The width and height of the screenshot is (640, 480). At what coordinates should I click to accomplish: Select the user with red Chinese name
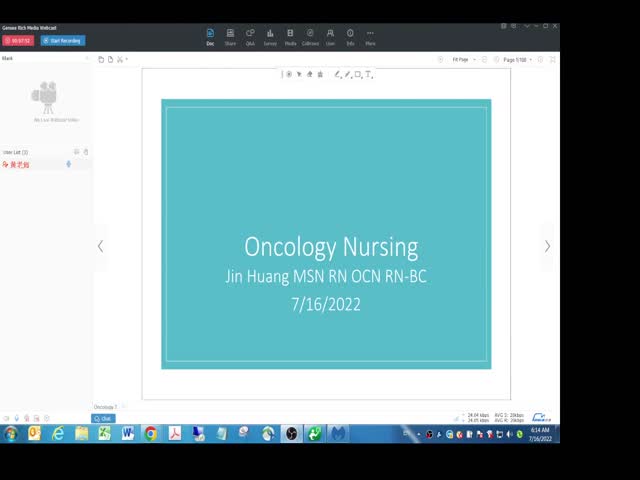click(x=20, y=164)
